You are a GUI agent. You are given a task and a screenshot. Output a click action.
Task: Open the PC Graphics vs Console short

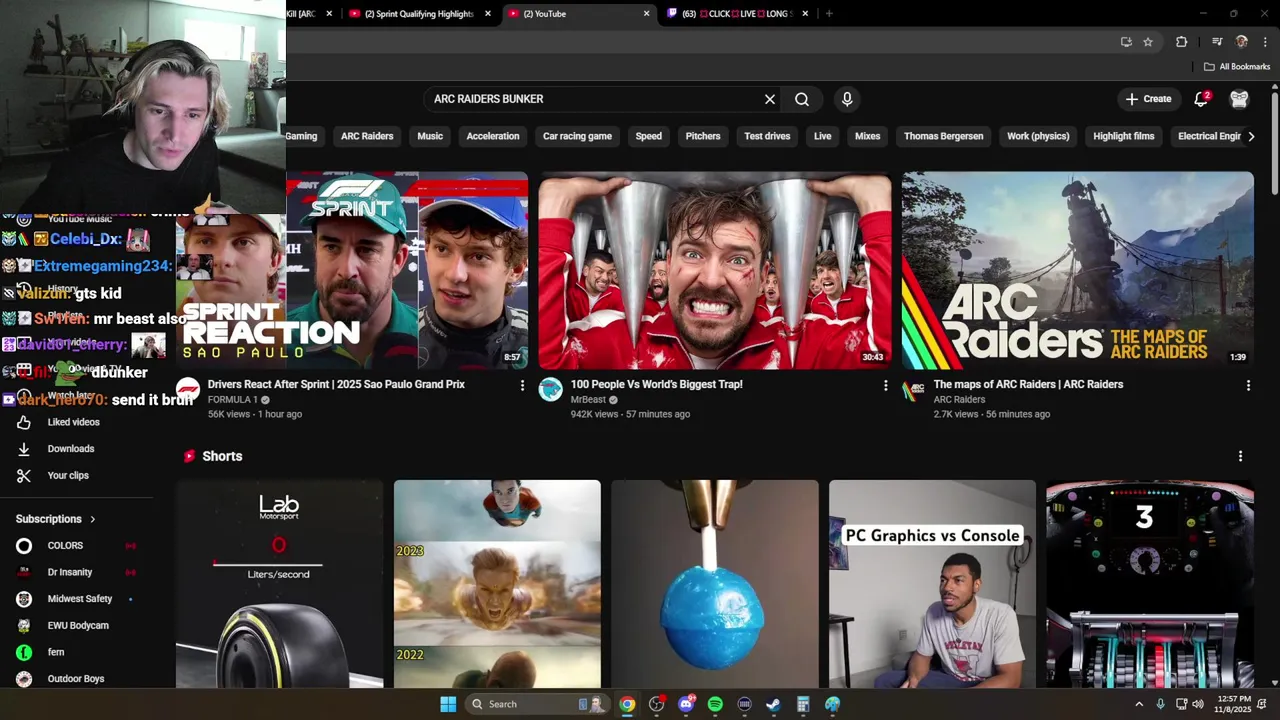click(x=932, y=584)
